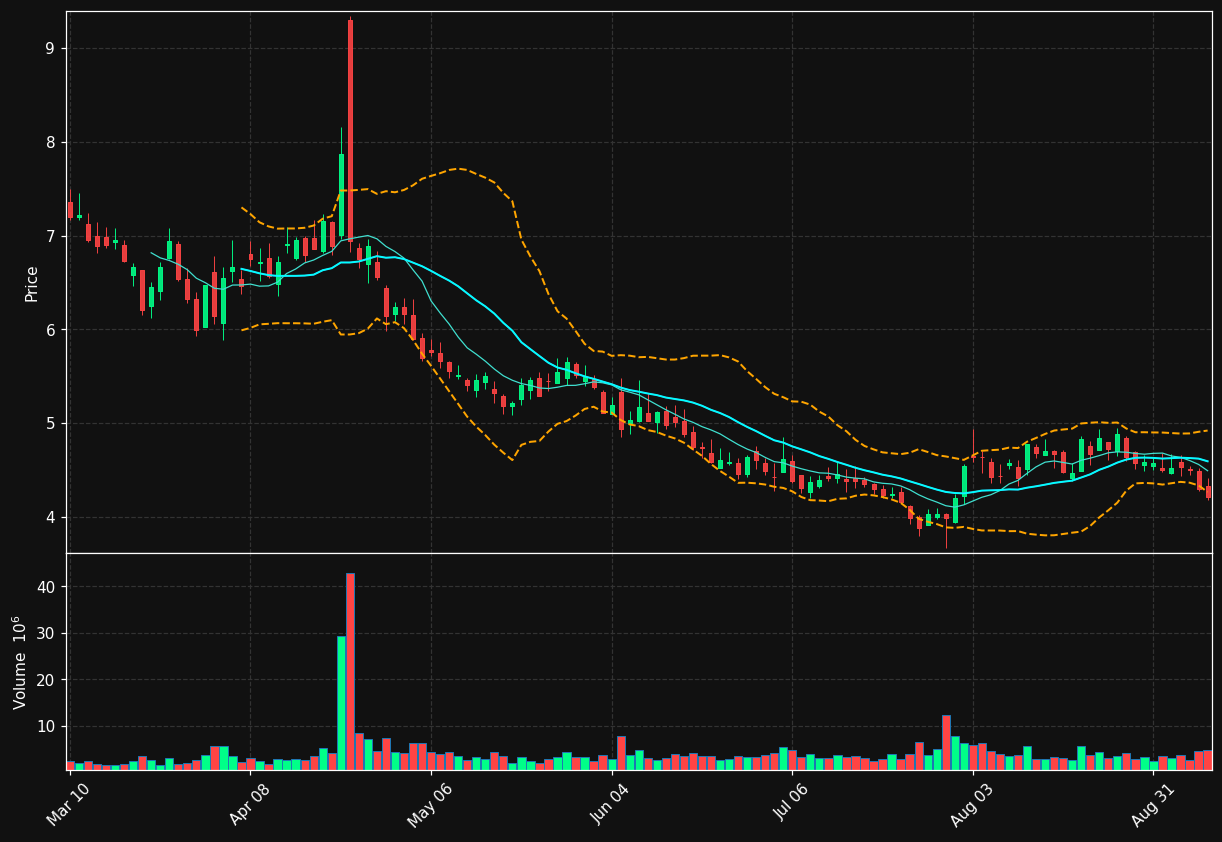
Task: Click the price axis value 9
Action: coord(50,49)
